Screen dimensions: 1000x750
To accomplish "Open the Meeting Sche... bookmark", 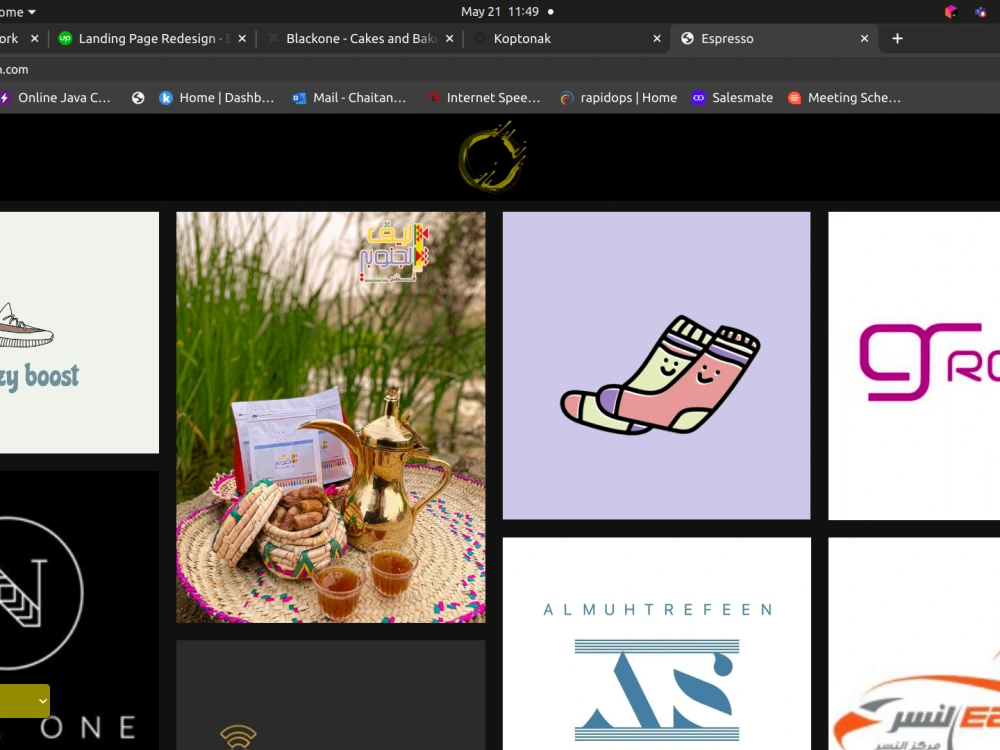I will pos(844,98).
